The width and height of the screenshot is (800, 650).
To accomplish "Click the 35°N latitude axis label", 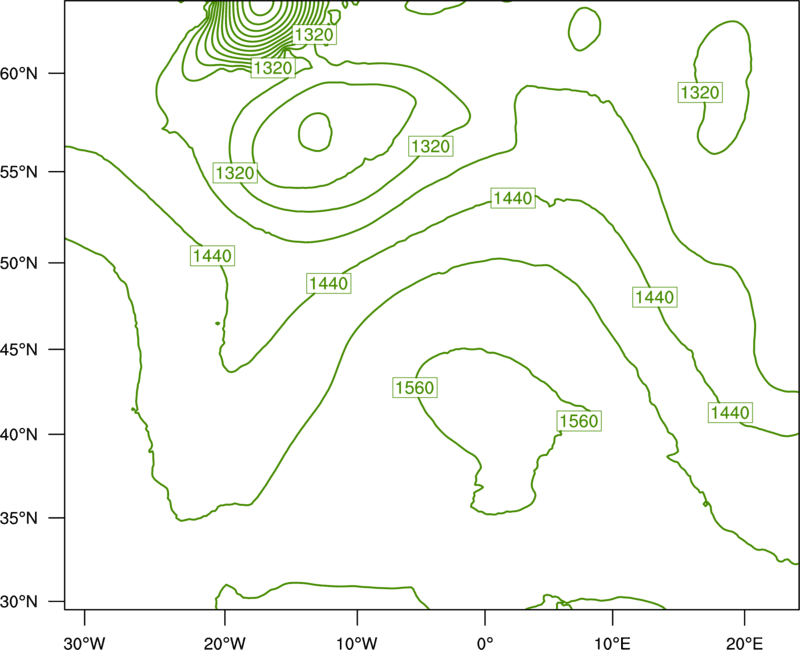I will pyautogui.click(x=19, y=518).
